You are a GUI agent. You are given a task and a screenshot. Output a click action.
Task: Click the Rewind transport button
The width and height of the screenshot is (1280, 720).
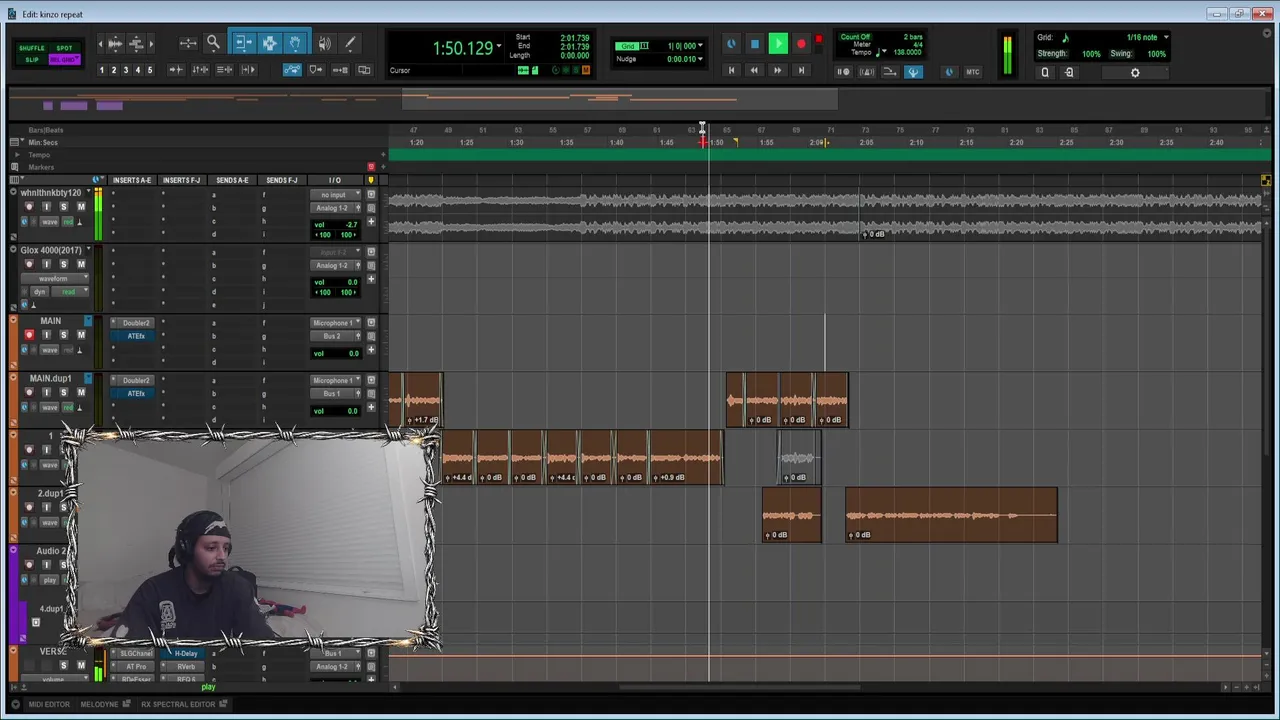click(754, 70)
